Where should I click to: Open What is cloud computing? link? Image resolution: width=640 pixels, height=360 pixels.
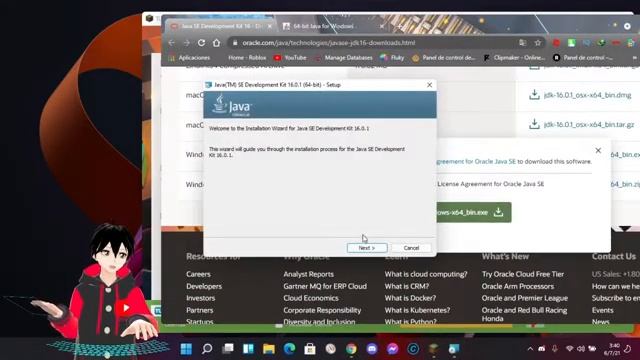[x=426, y=274]
